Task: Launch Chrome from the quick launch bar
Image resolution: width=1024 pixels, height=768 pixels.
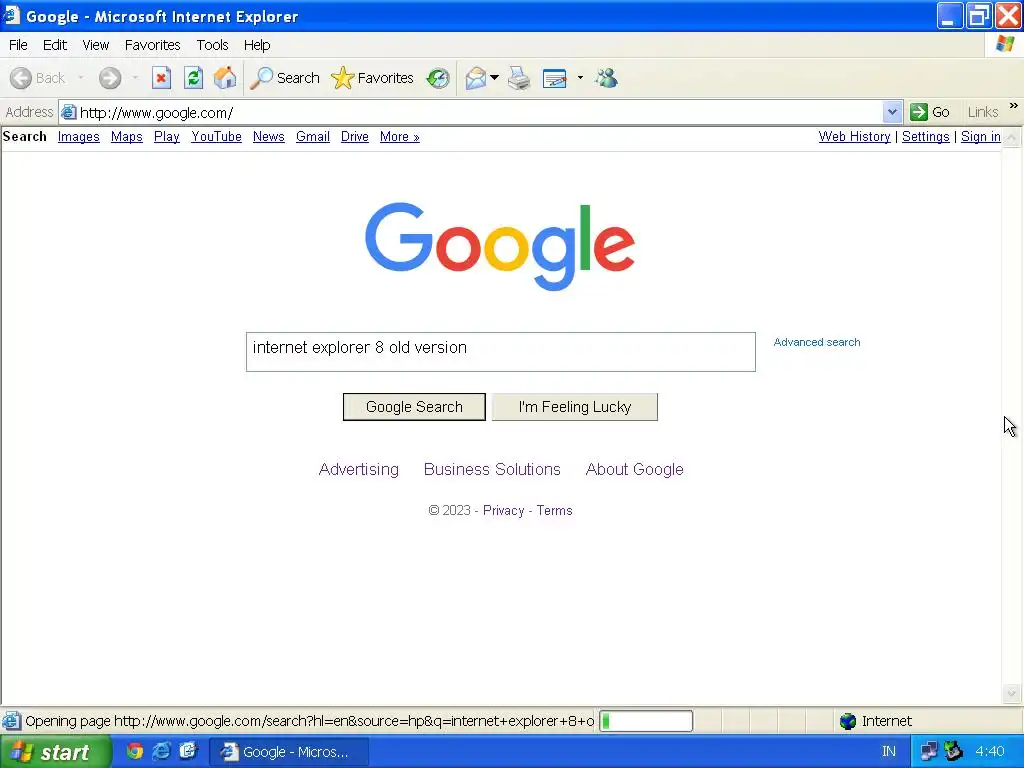Action: coord(135,752)
